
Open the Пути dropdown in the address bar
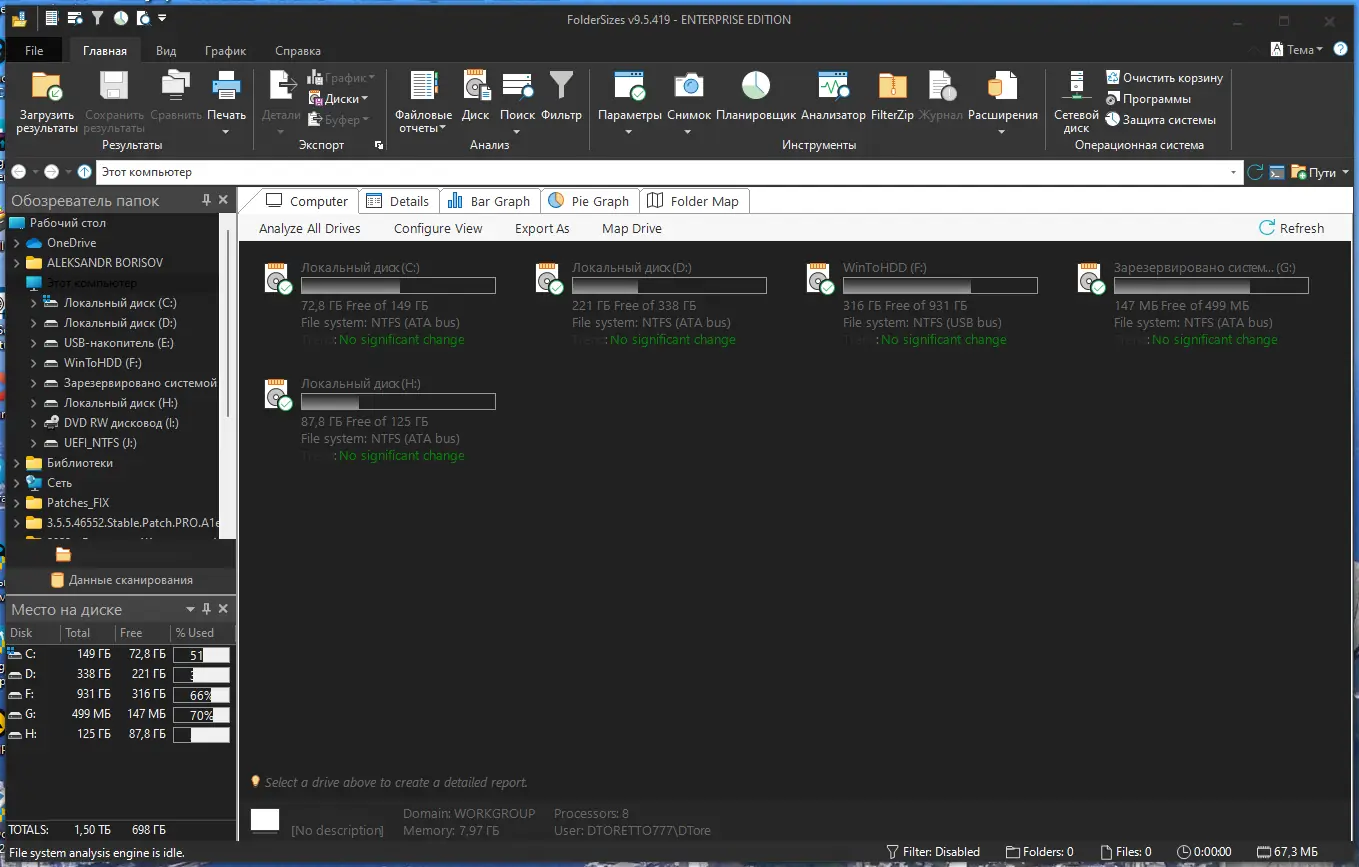point(1322,171)
